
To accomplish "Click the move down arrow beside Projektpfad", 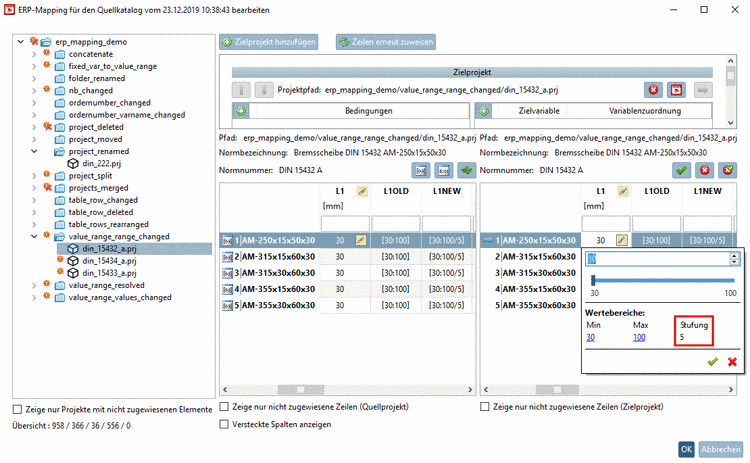I will pyautogui.click(x=264, y=90).
